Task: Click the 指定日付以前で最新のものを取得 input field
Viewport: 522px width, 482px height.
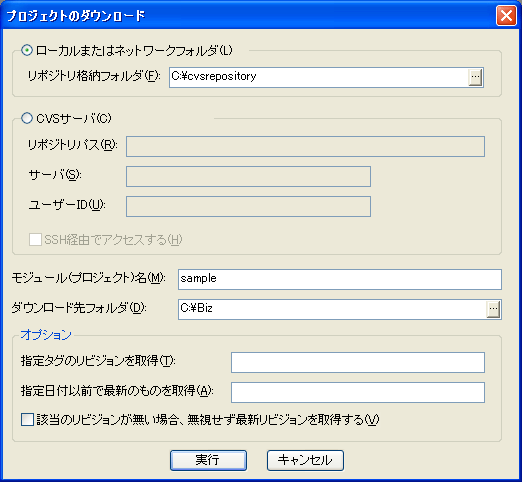Action: [x=358, y=392]
